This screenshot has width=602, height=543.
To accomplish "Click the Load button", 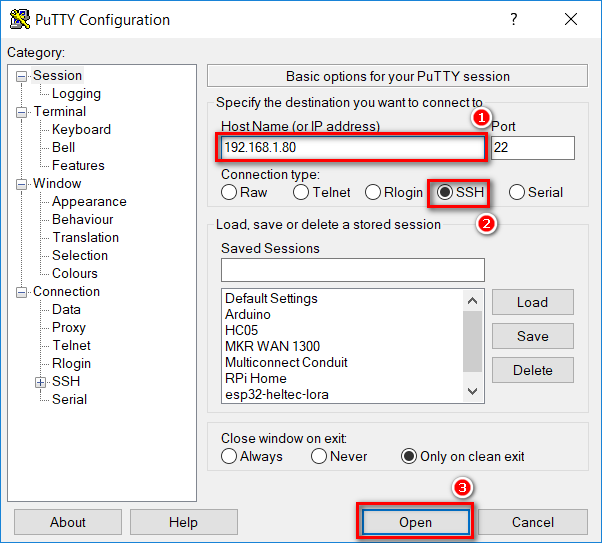I will click(x=533, y=302).
